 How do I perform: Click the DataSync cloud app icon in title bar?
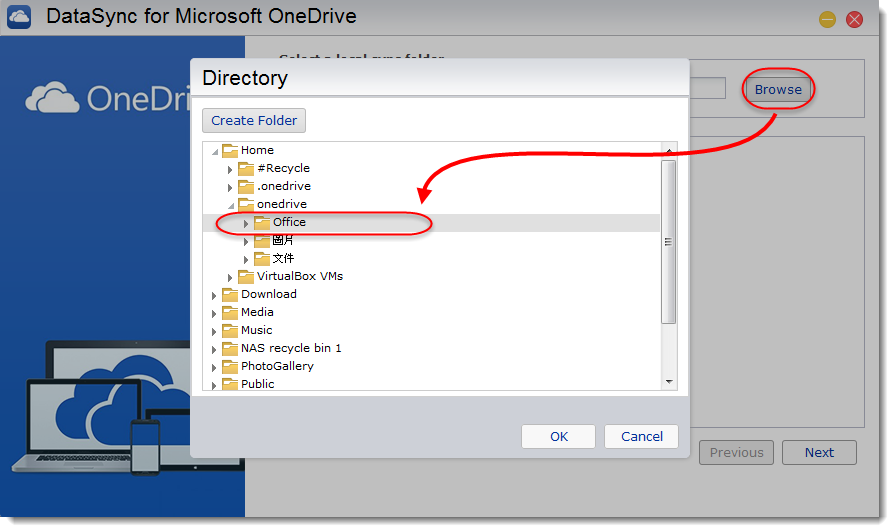click(x=19, y=17)
